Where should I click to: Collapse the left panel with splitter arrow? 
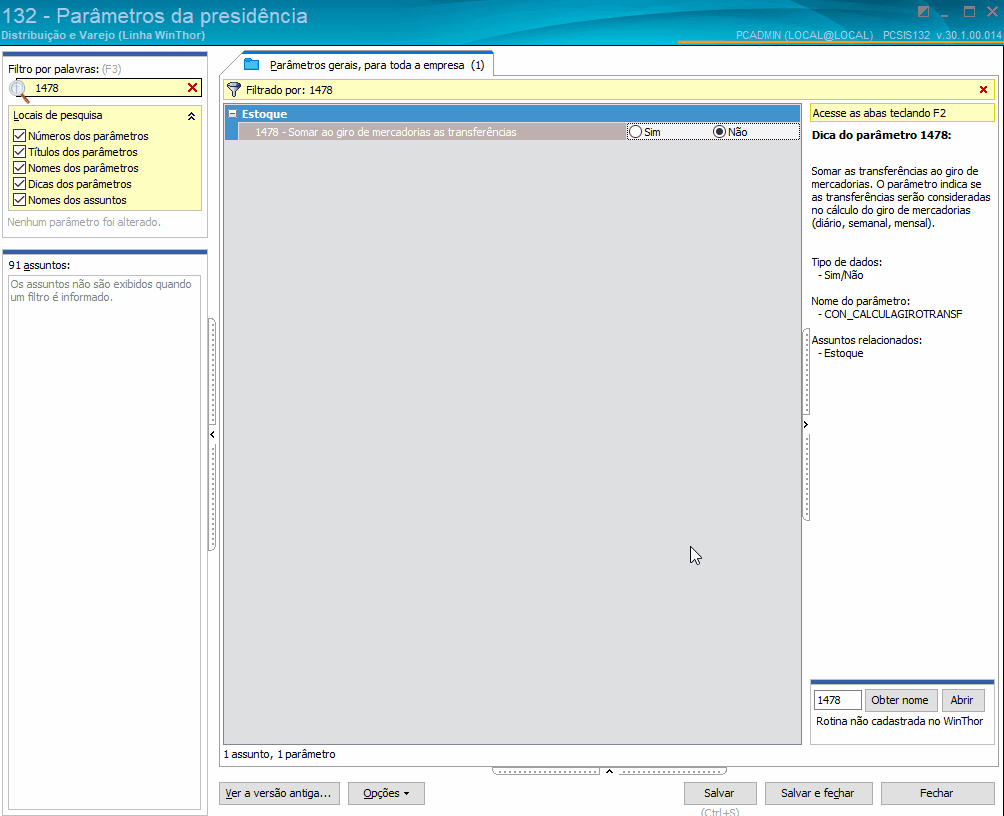pos(212,434)
